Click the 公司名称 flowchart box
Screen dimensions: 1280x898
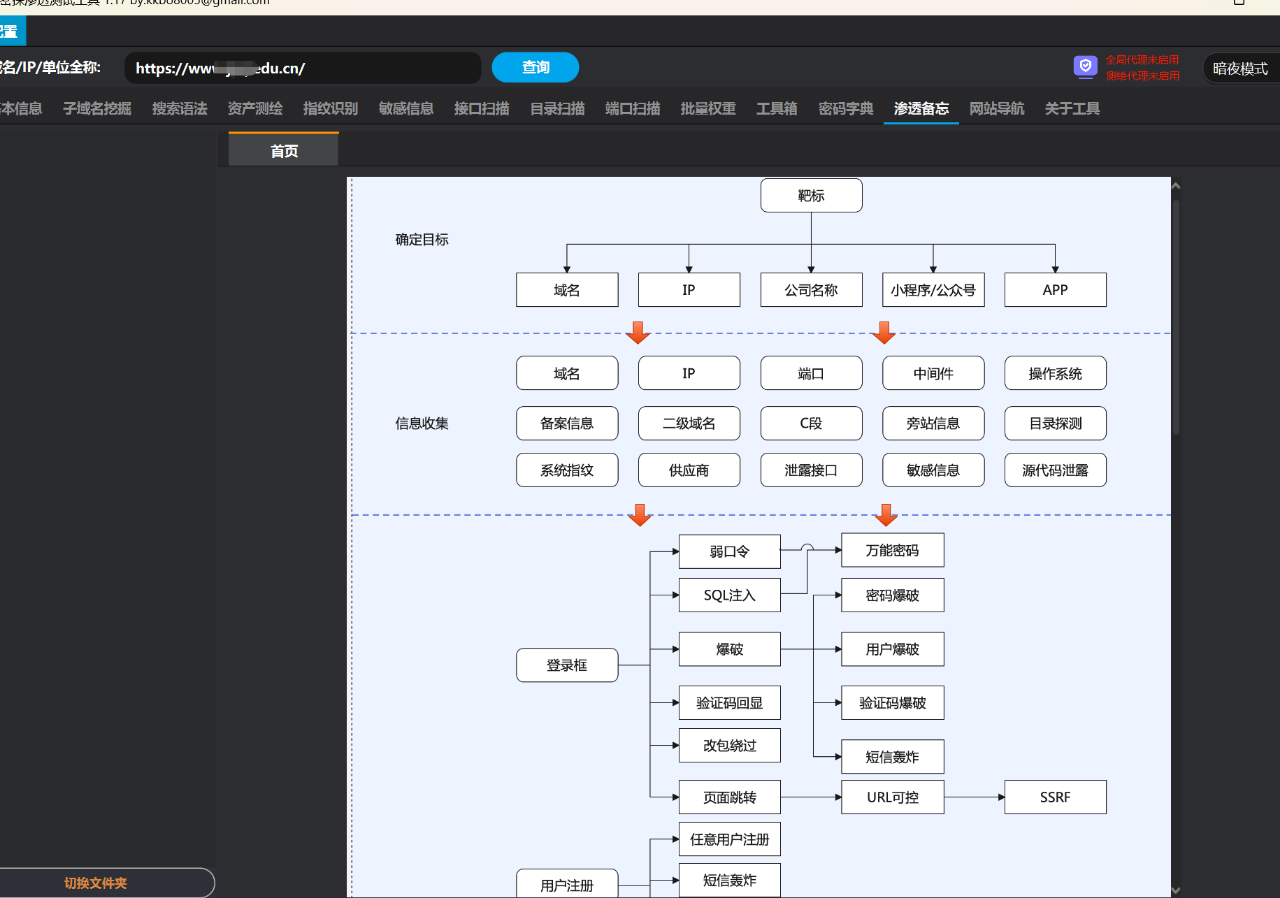tap(811, 290)
